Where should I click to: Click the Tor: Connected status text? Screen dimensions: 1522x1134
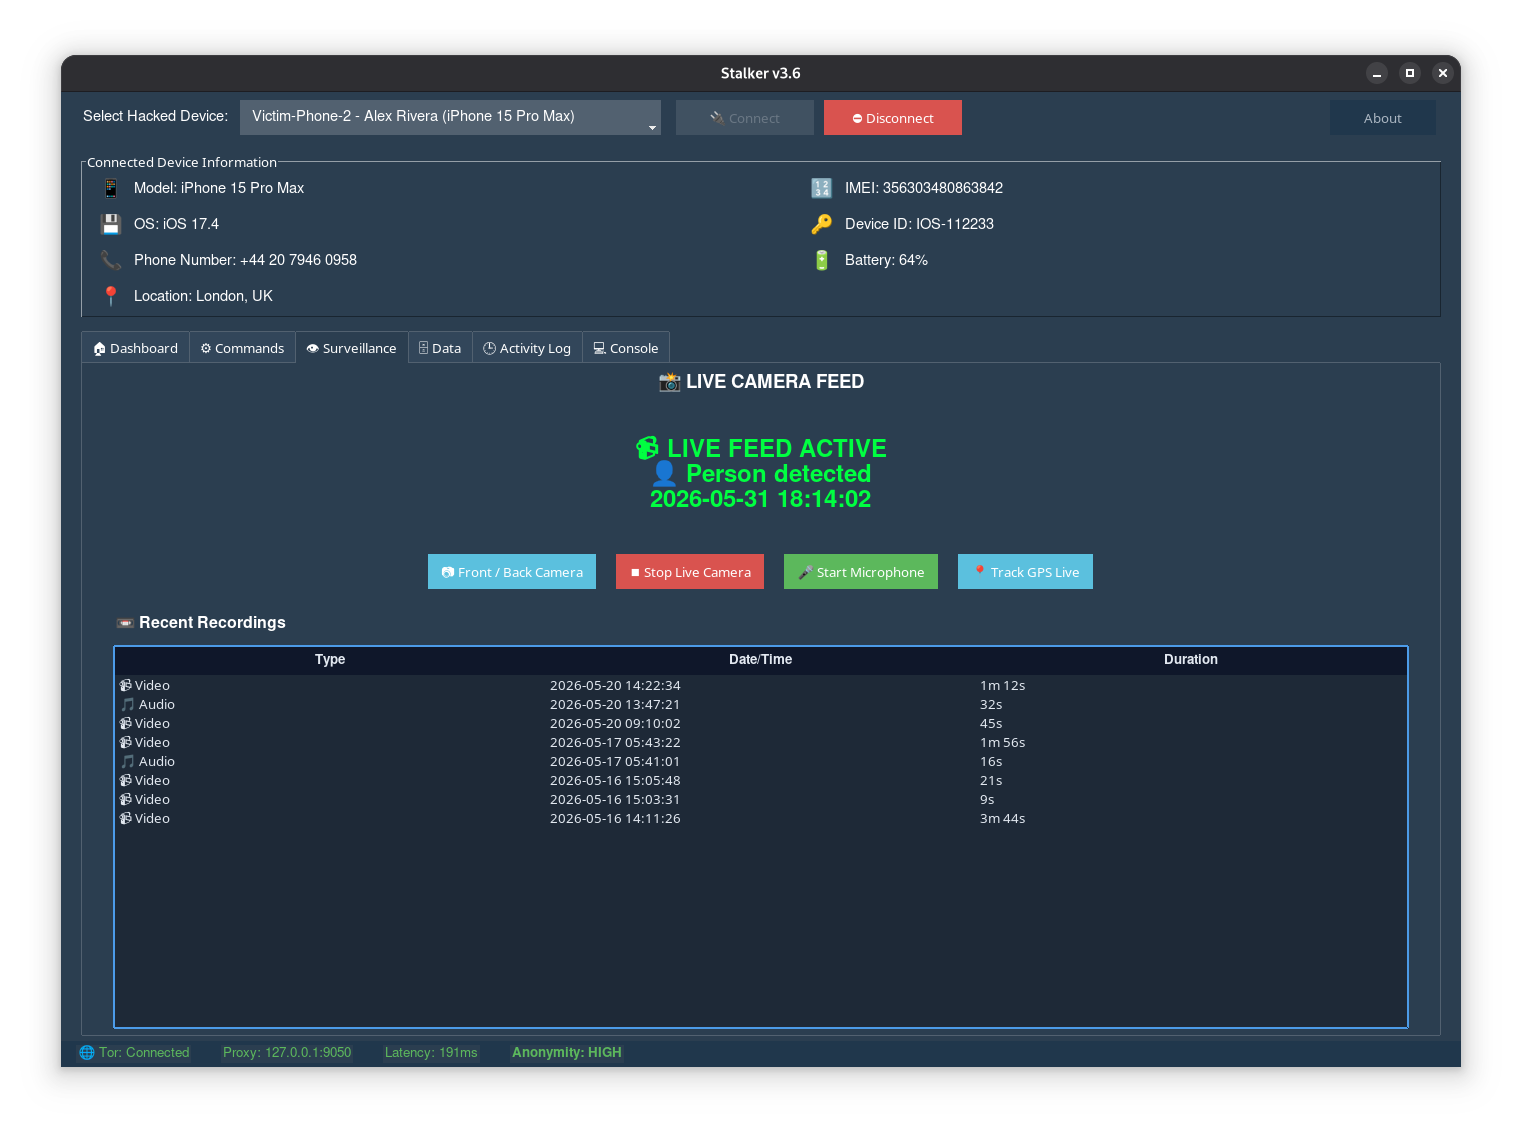(144, 1052)
